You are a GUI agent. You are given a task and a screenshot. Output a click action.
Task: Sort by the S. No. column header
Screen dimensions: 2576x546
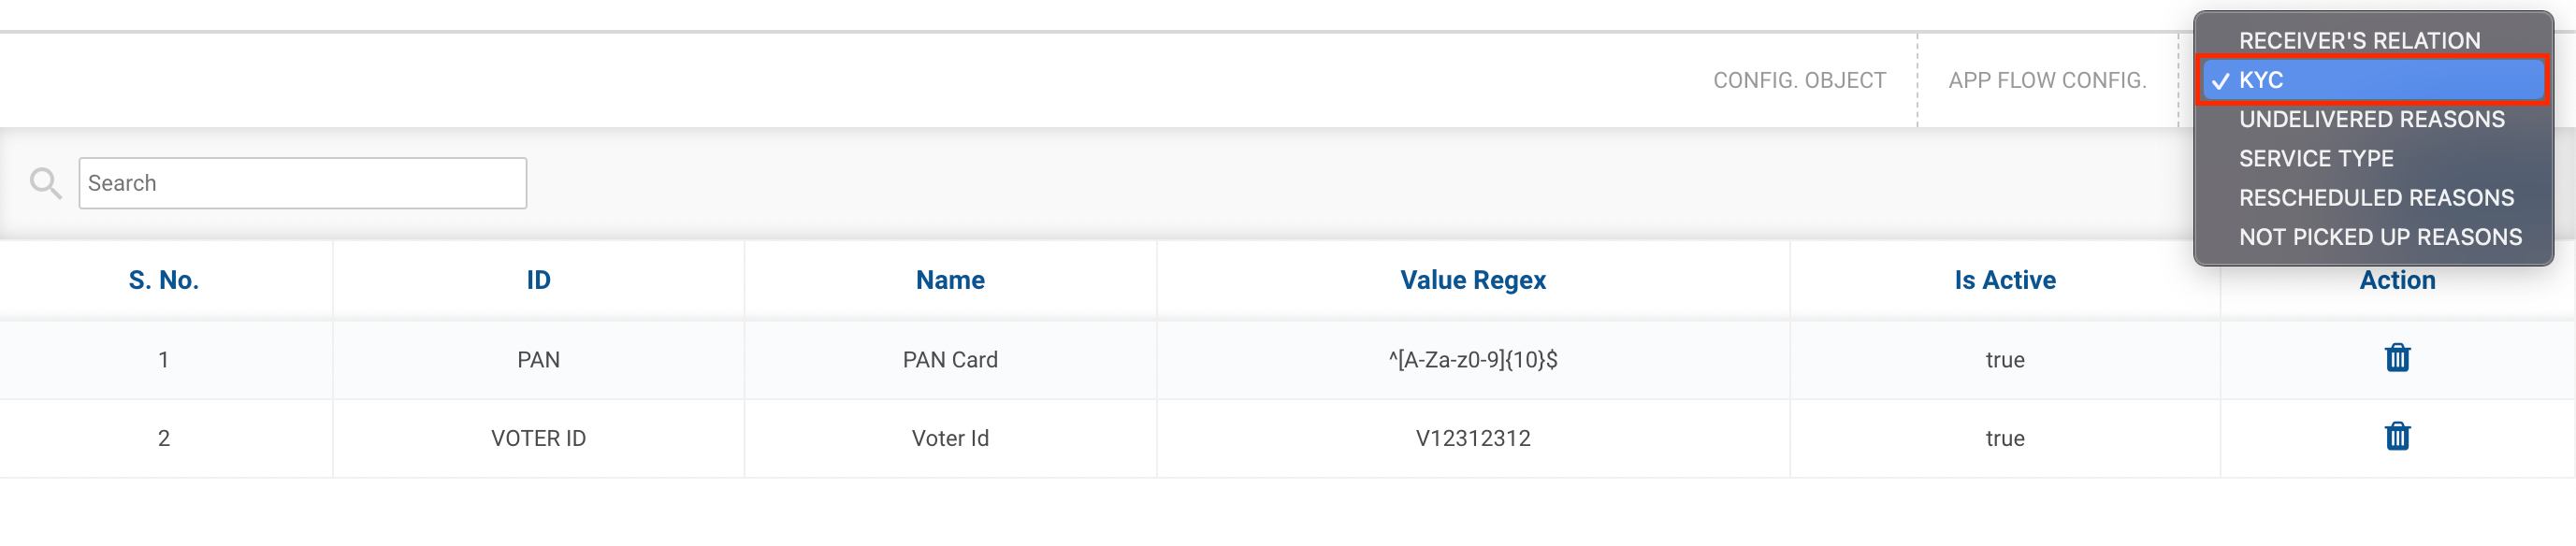click(x=164, y=280)
